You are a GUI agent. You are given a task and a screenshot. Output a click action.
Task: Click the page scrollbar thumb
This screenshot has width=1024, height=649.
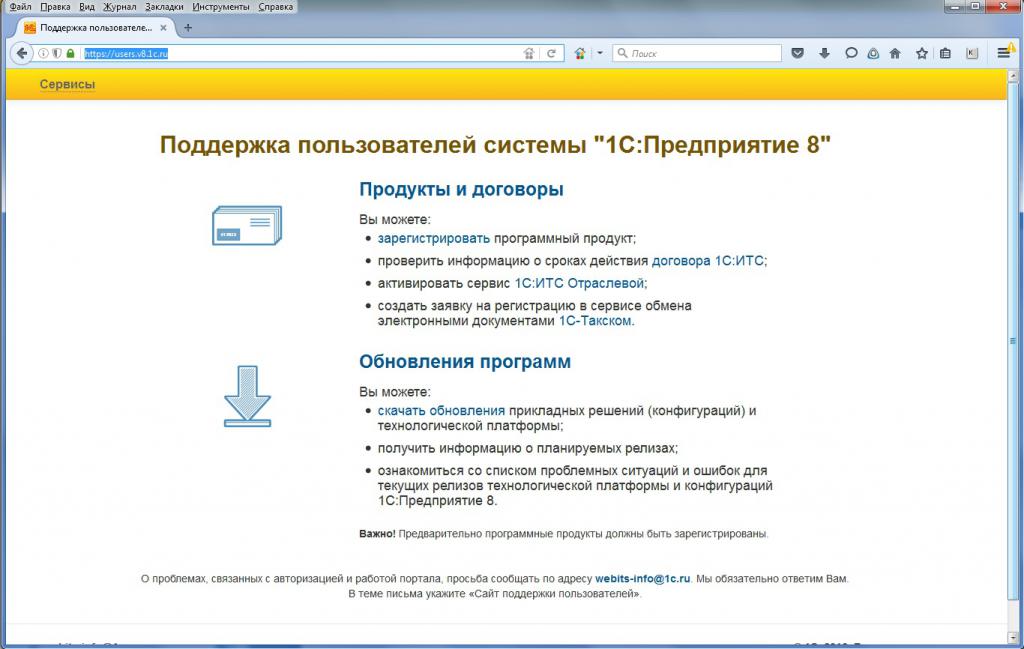[x=1013, y=340]
